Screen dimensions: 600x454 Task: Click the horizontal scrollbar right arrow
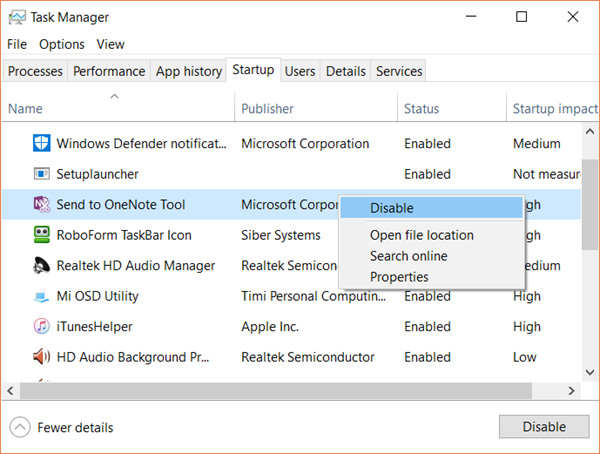click(x=572, y=391)
